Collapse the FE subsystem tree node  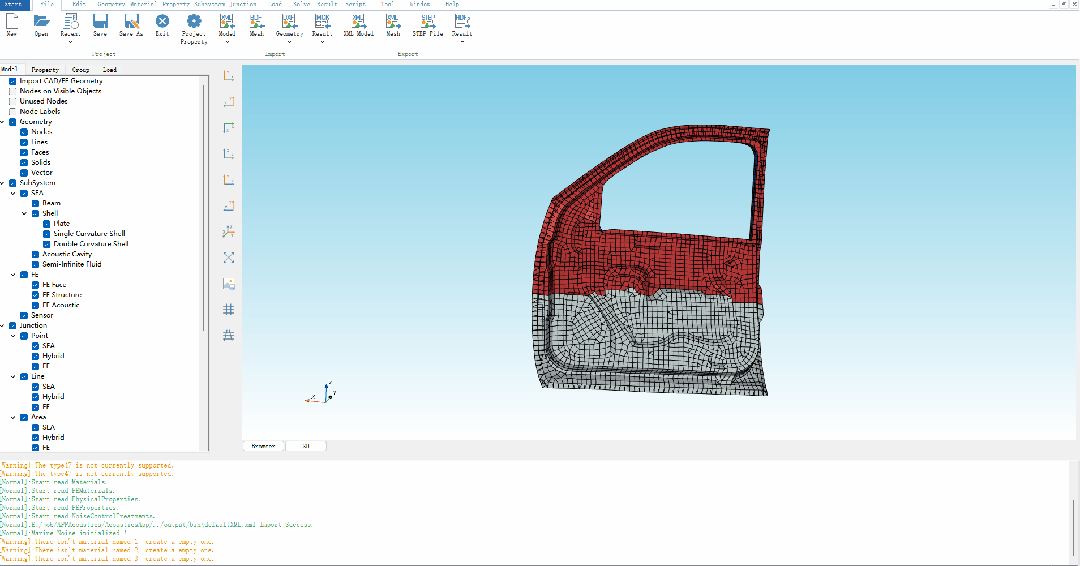[13, 275]
